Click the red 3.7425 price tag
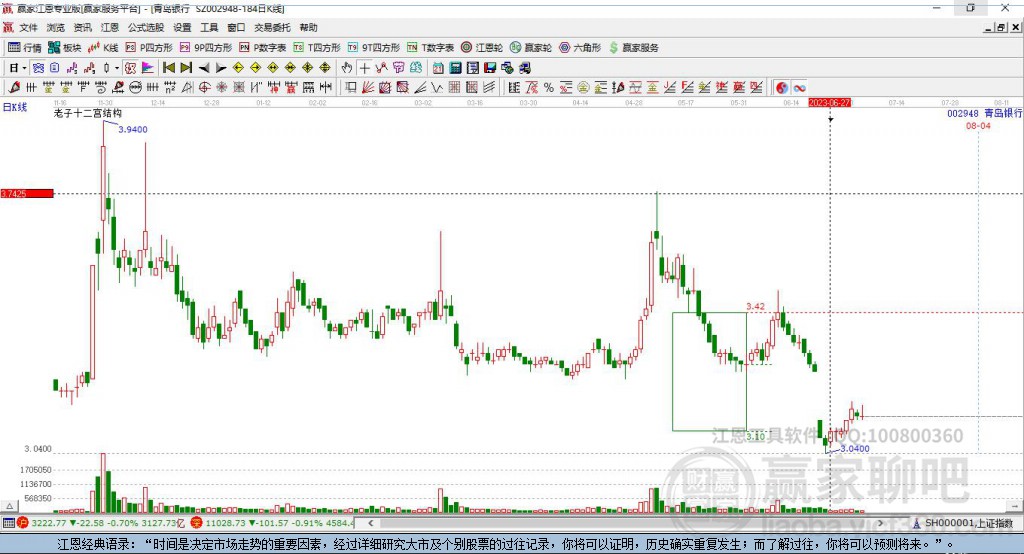 27,193
